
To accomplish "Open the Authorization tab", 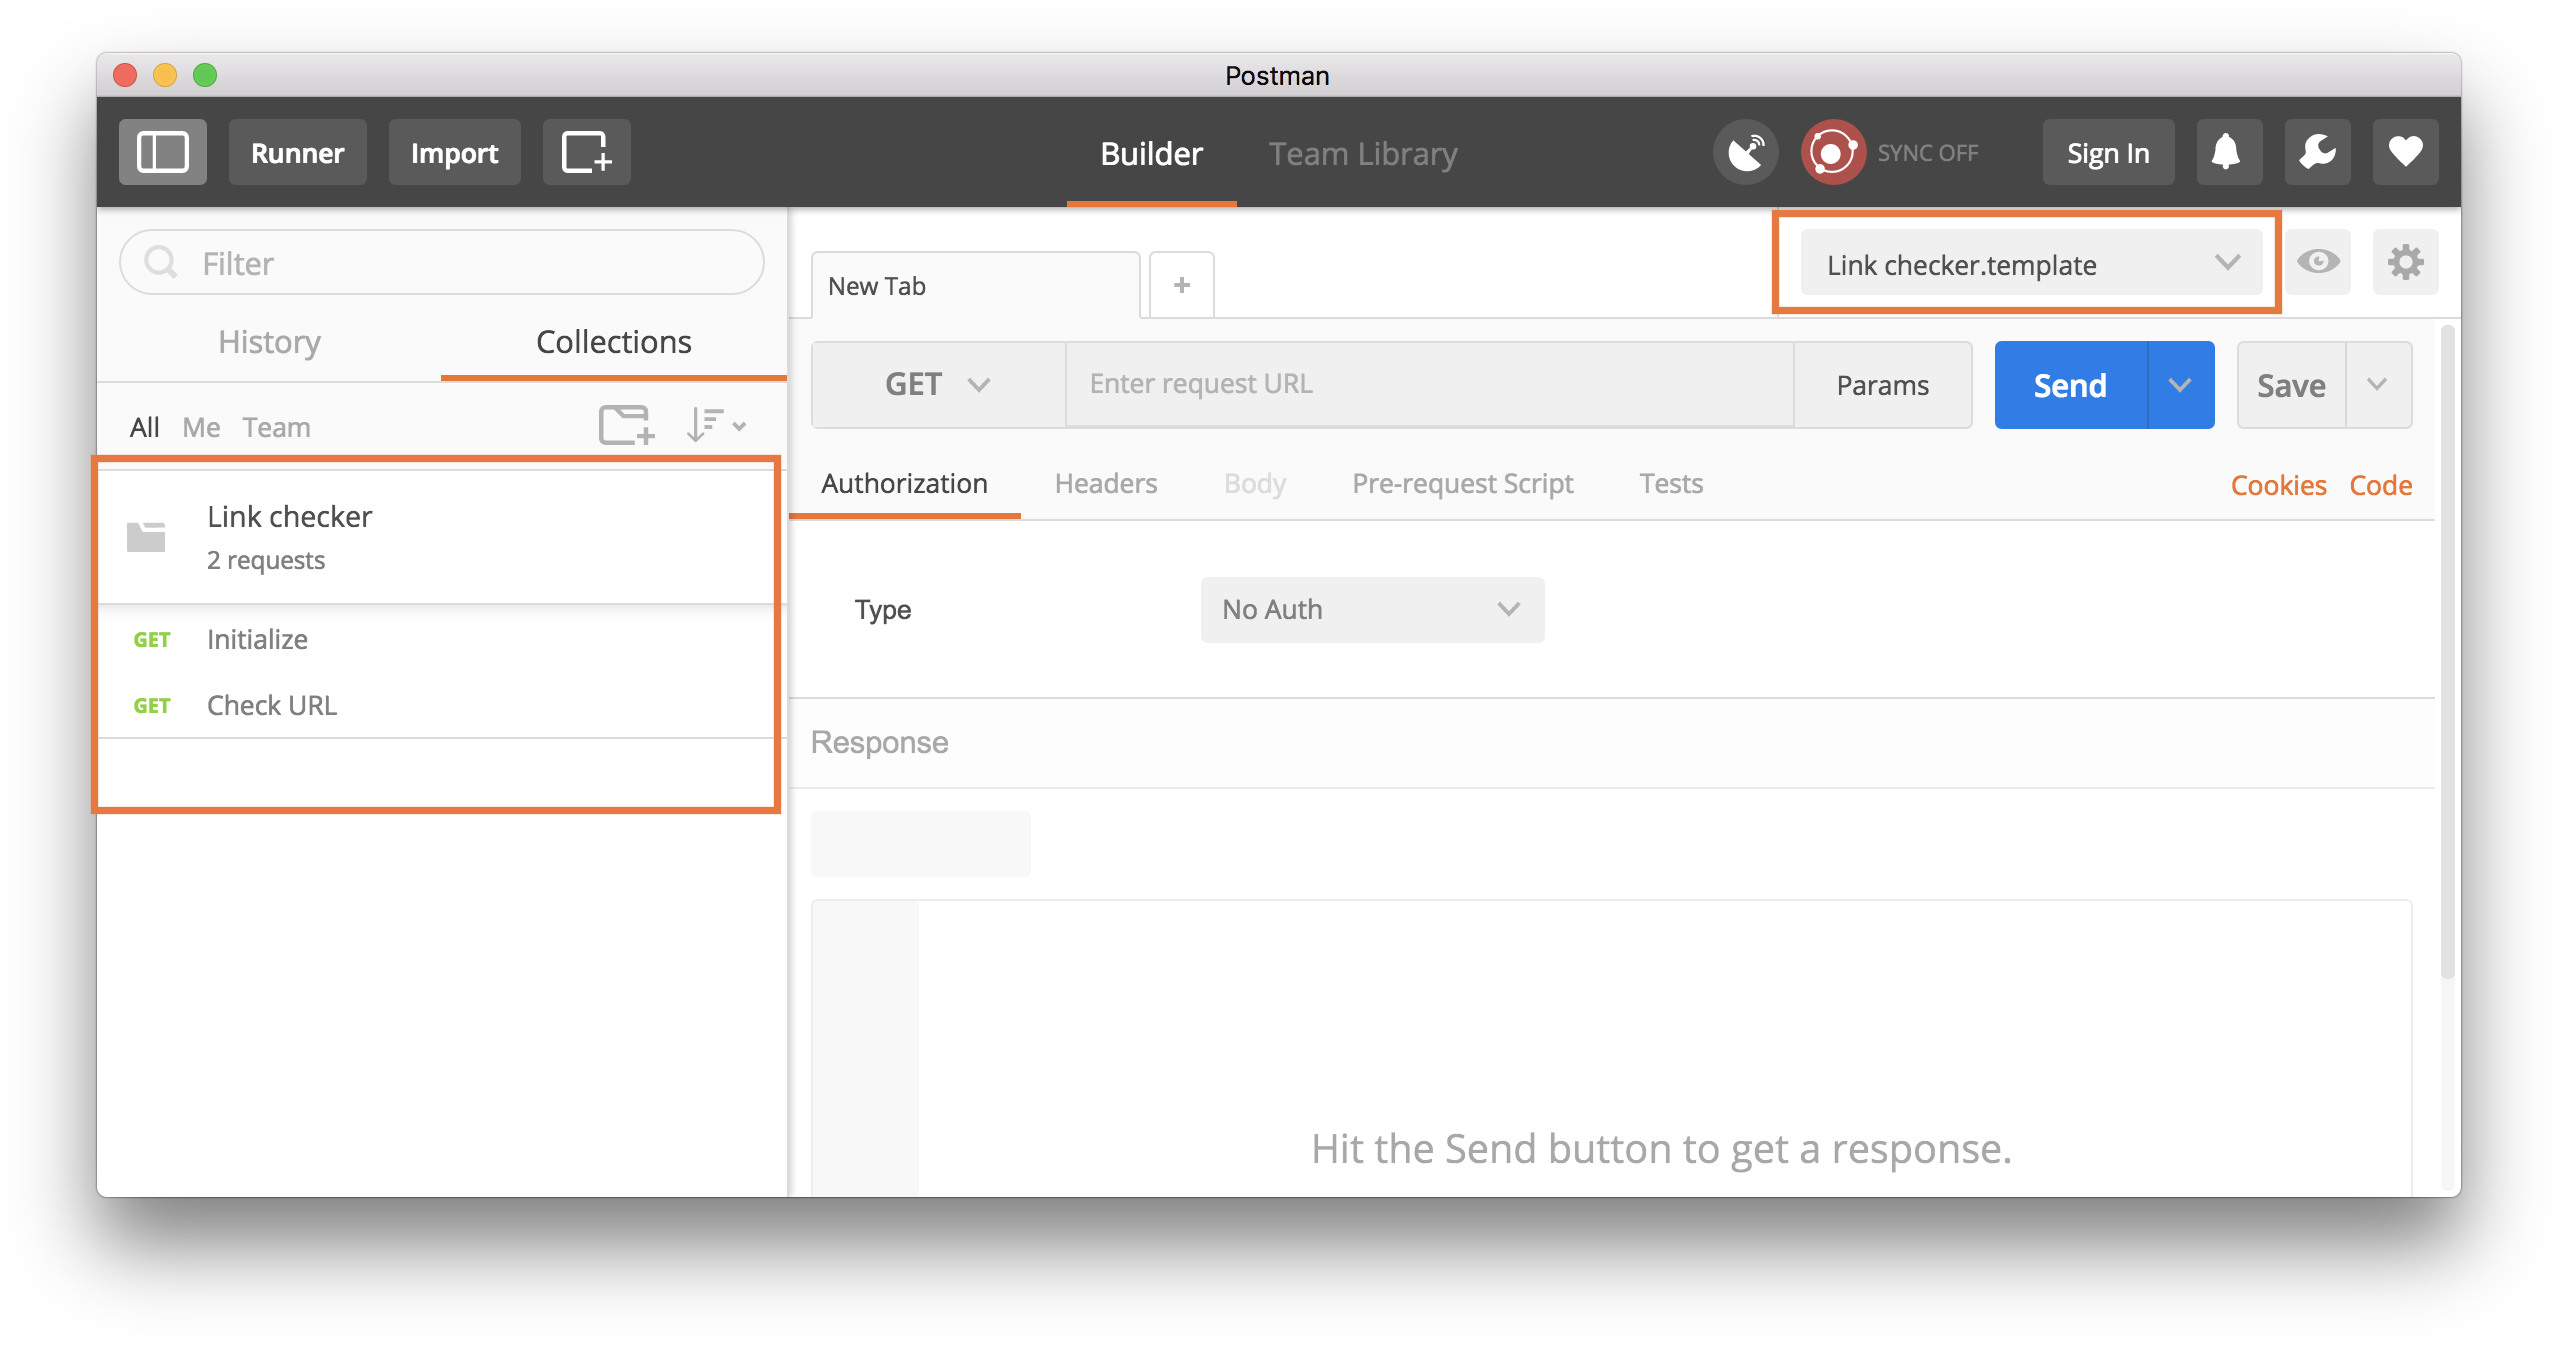I will coord(904,484).
